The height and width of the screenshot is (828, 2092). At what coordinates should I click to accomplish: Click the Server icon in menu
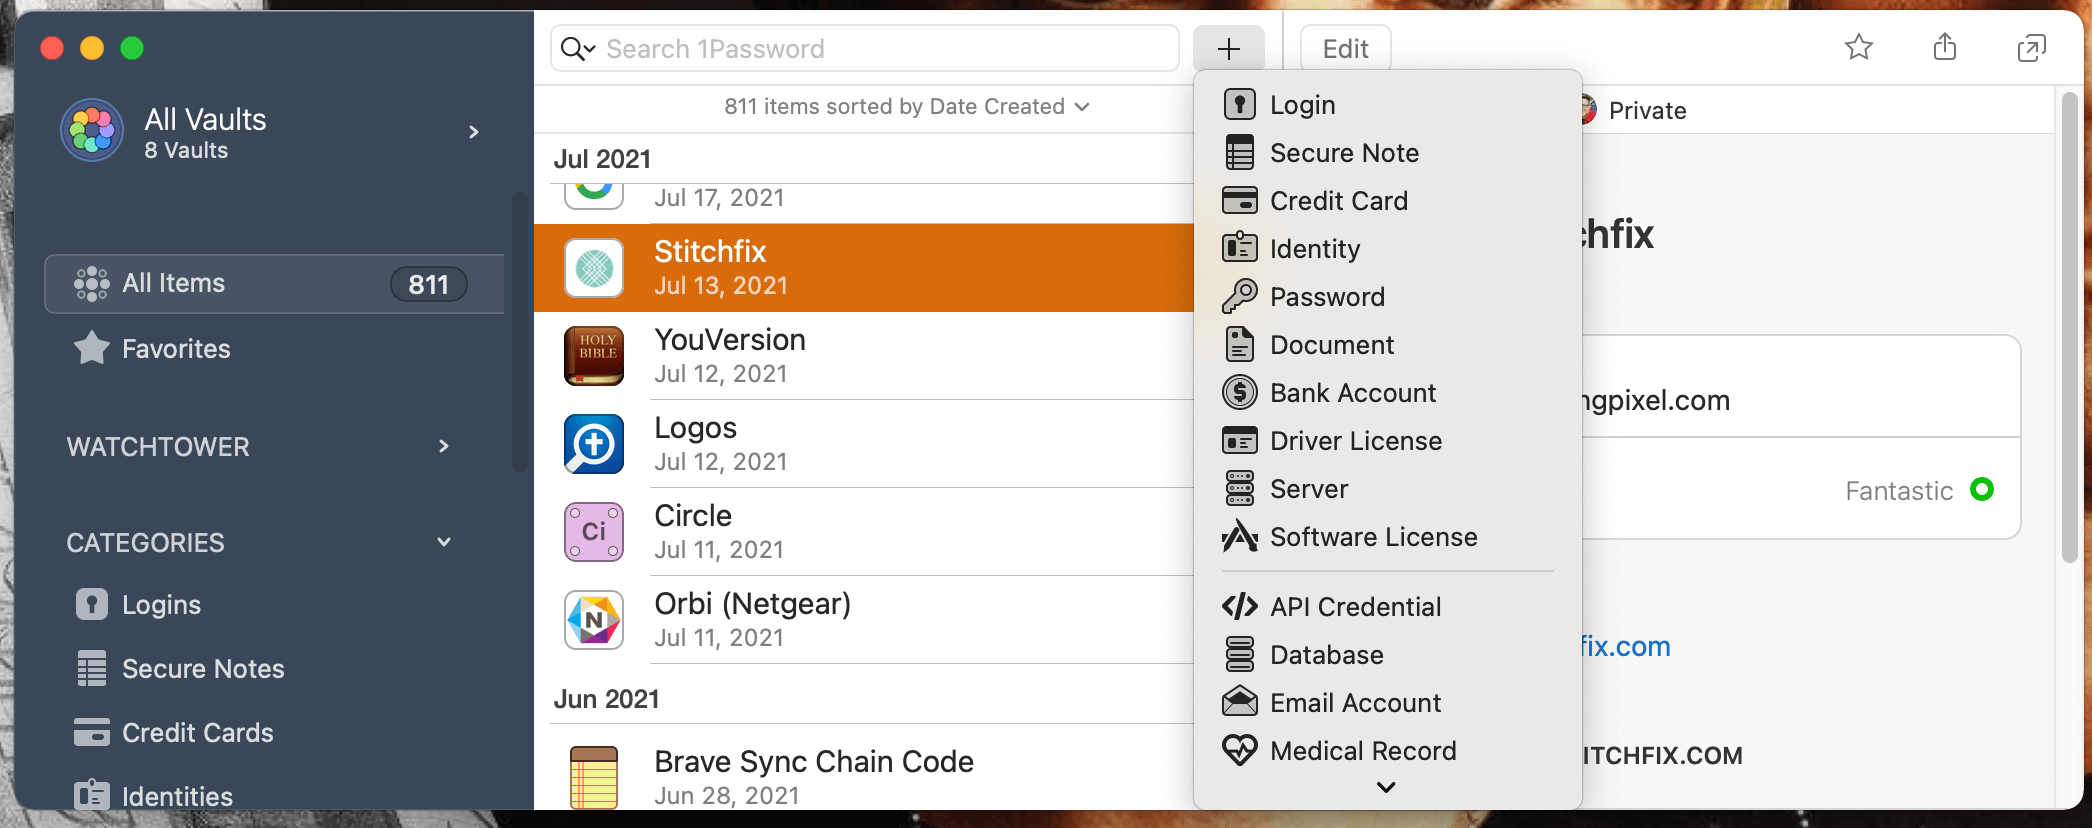pyautogui.click(x=1239, y=488)
